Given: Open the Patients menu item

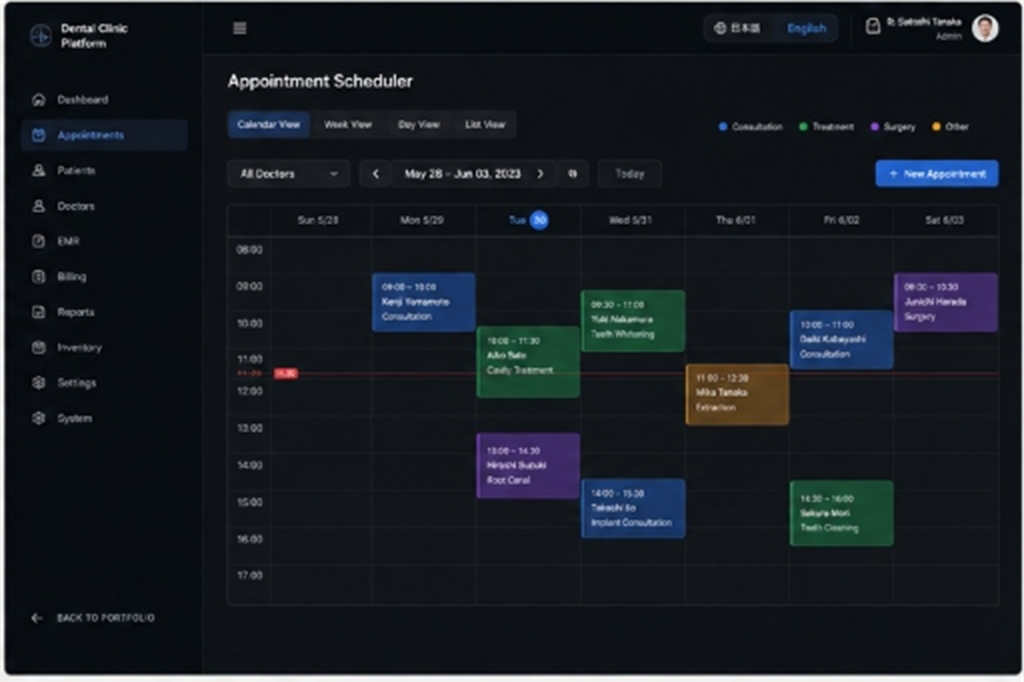Looking at the screenshot, I should [104, 170].
